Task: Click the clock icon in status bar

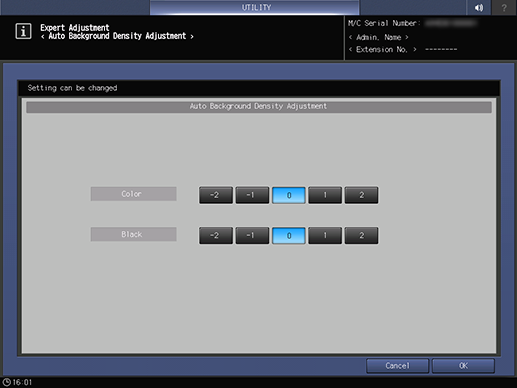Action: tap(6, 382)
